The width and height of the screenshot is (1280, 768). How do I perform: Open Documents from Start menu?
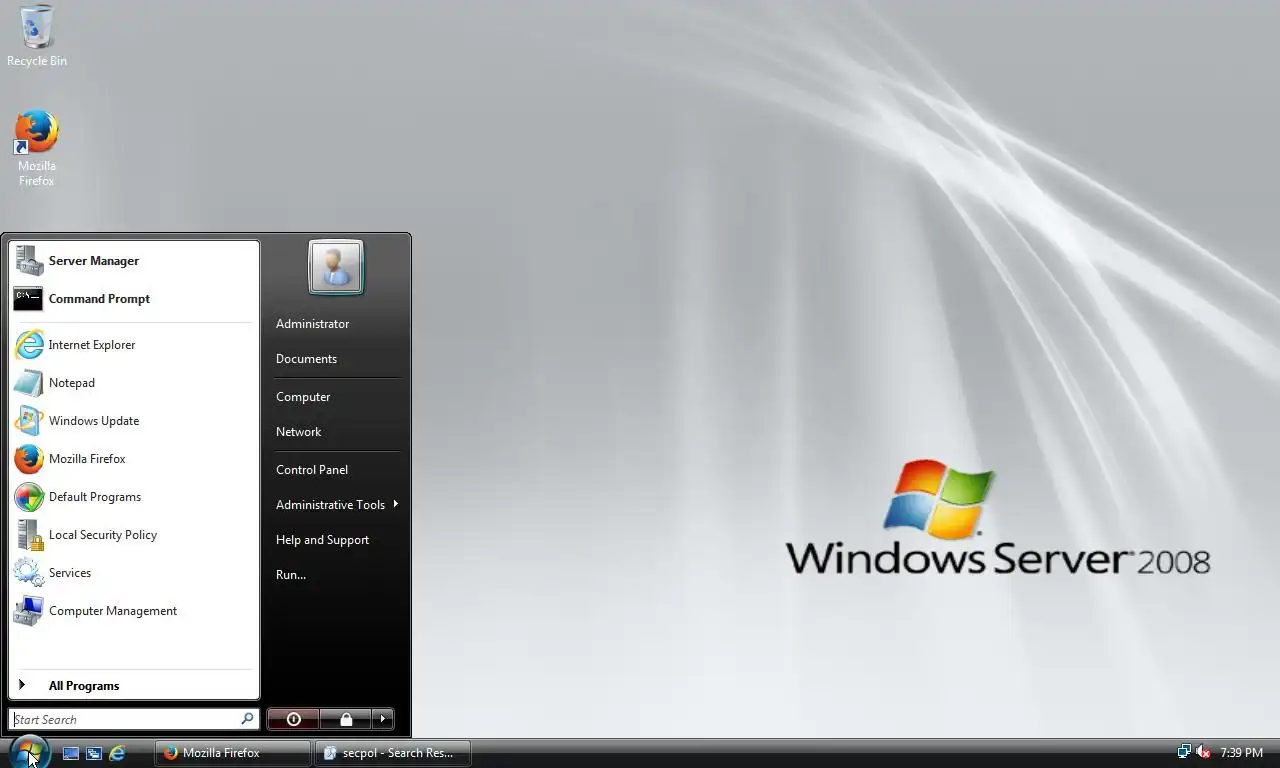point(306,359)
